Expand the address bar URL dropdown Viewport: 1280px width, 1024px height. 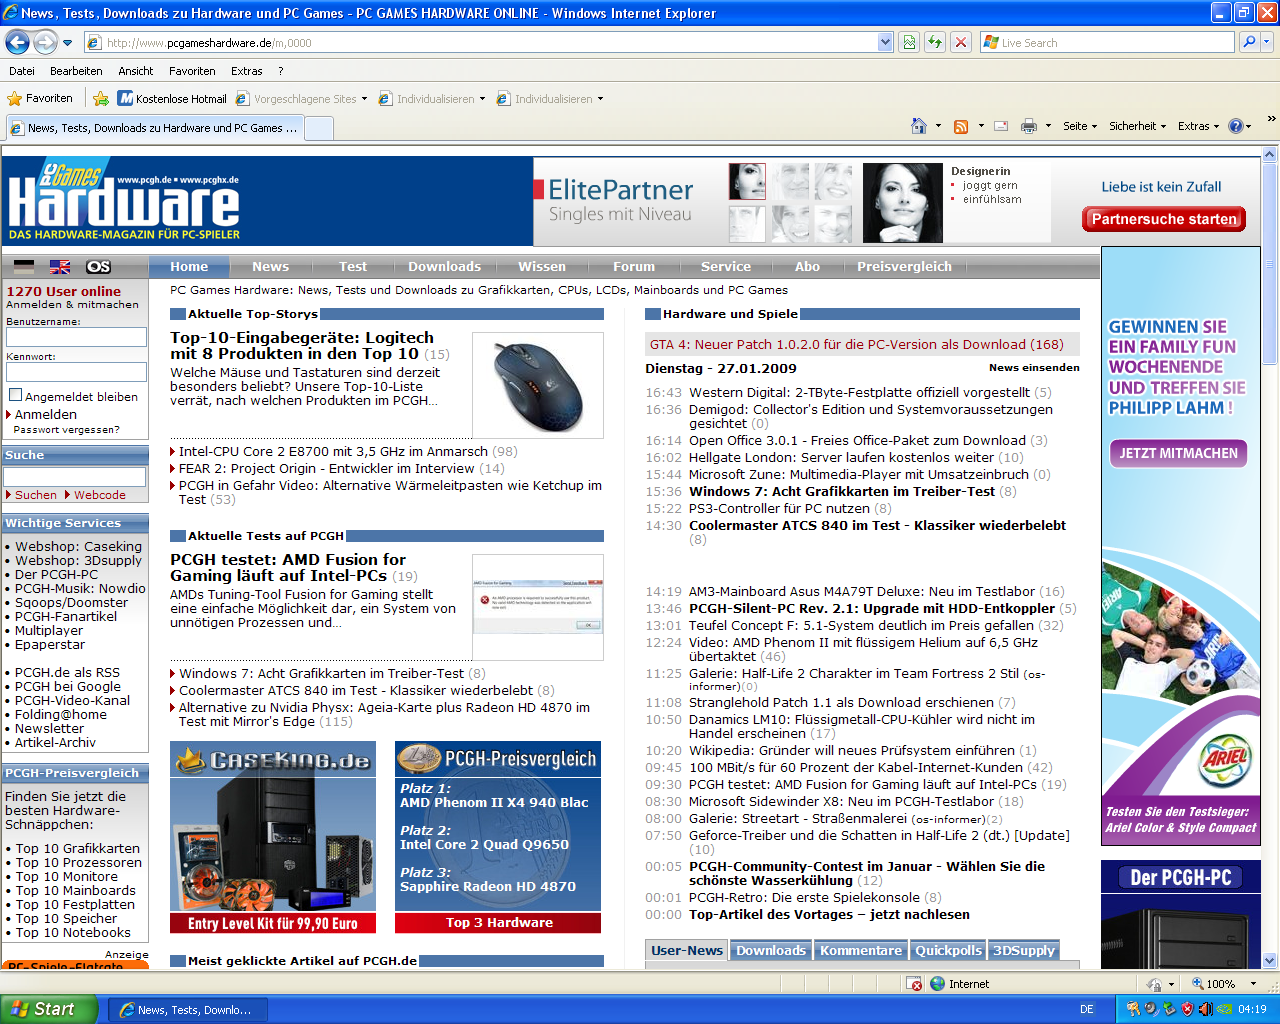coord(885,42)
